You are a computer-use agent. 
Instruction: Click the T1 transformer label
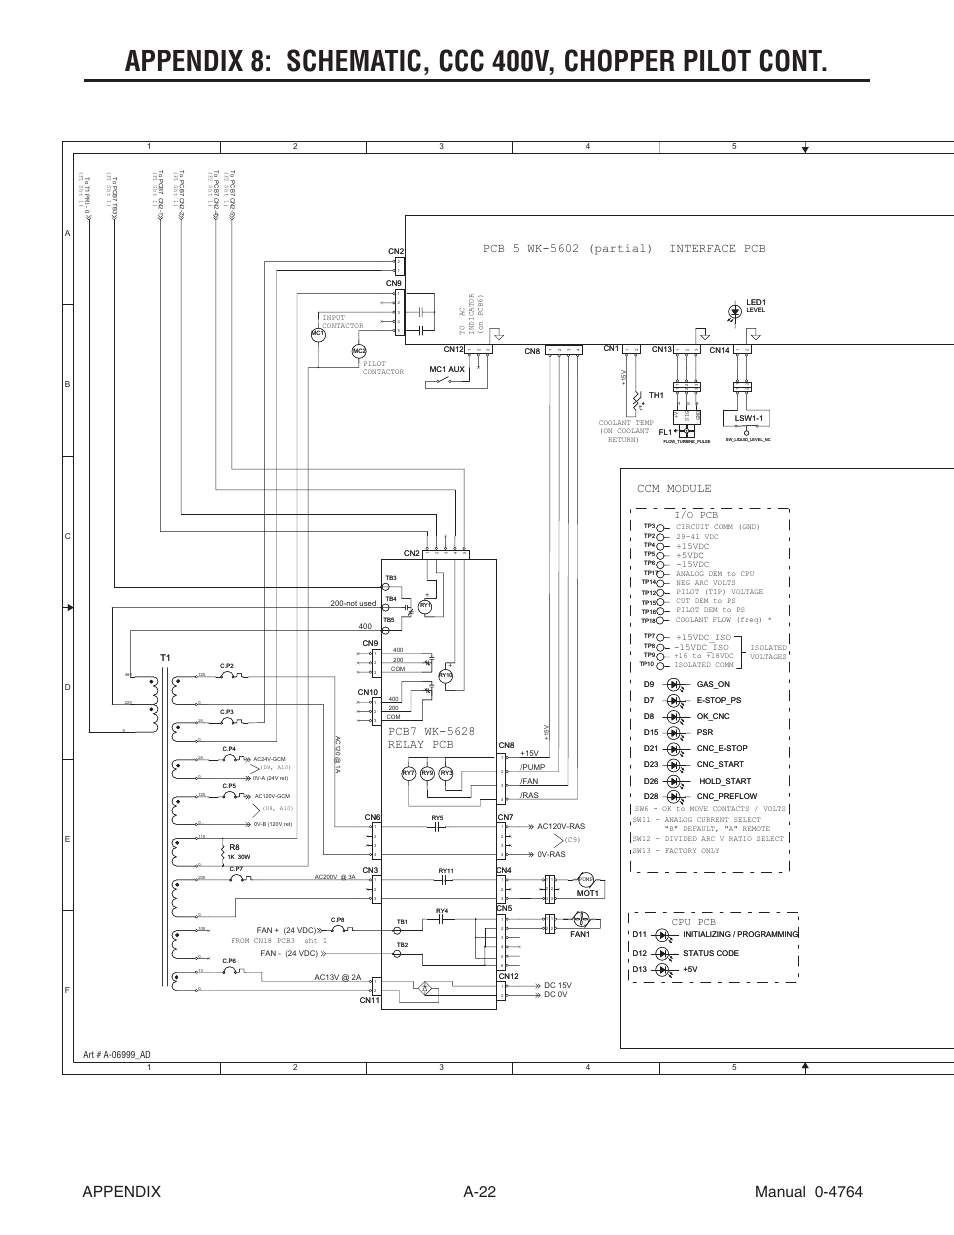(x=167, y=658)
